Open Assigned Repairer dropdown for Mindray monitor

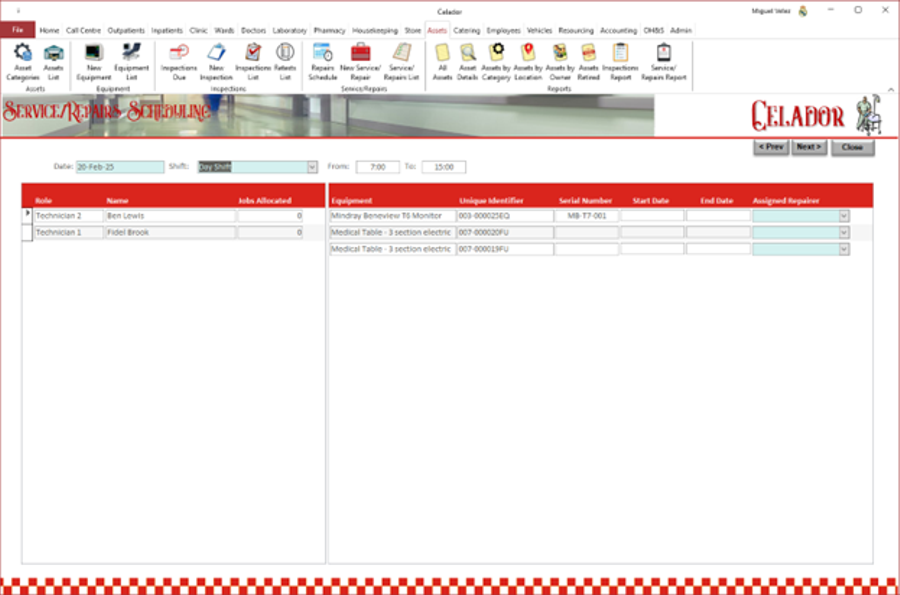pyautogui.click(x=843, y=215)
